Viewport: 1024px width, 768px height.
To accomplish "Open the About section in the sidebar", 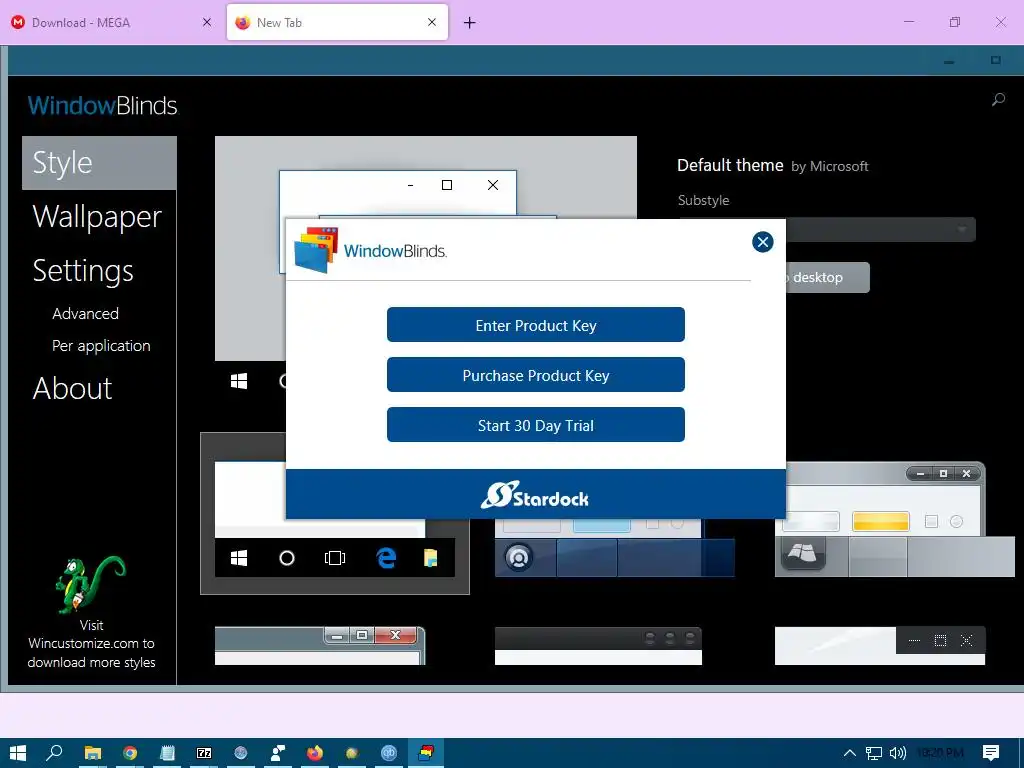I will coord(72,389).
